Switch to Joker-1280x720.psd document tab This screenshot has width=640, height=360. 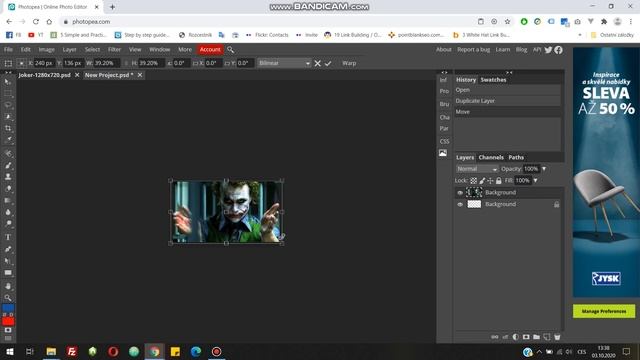(x=44, y=75)
